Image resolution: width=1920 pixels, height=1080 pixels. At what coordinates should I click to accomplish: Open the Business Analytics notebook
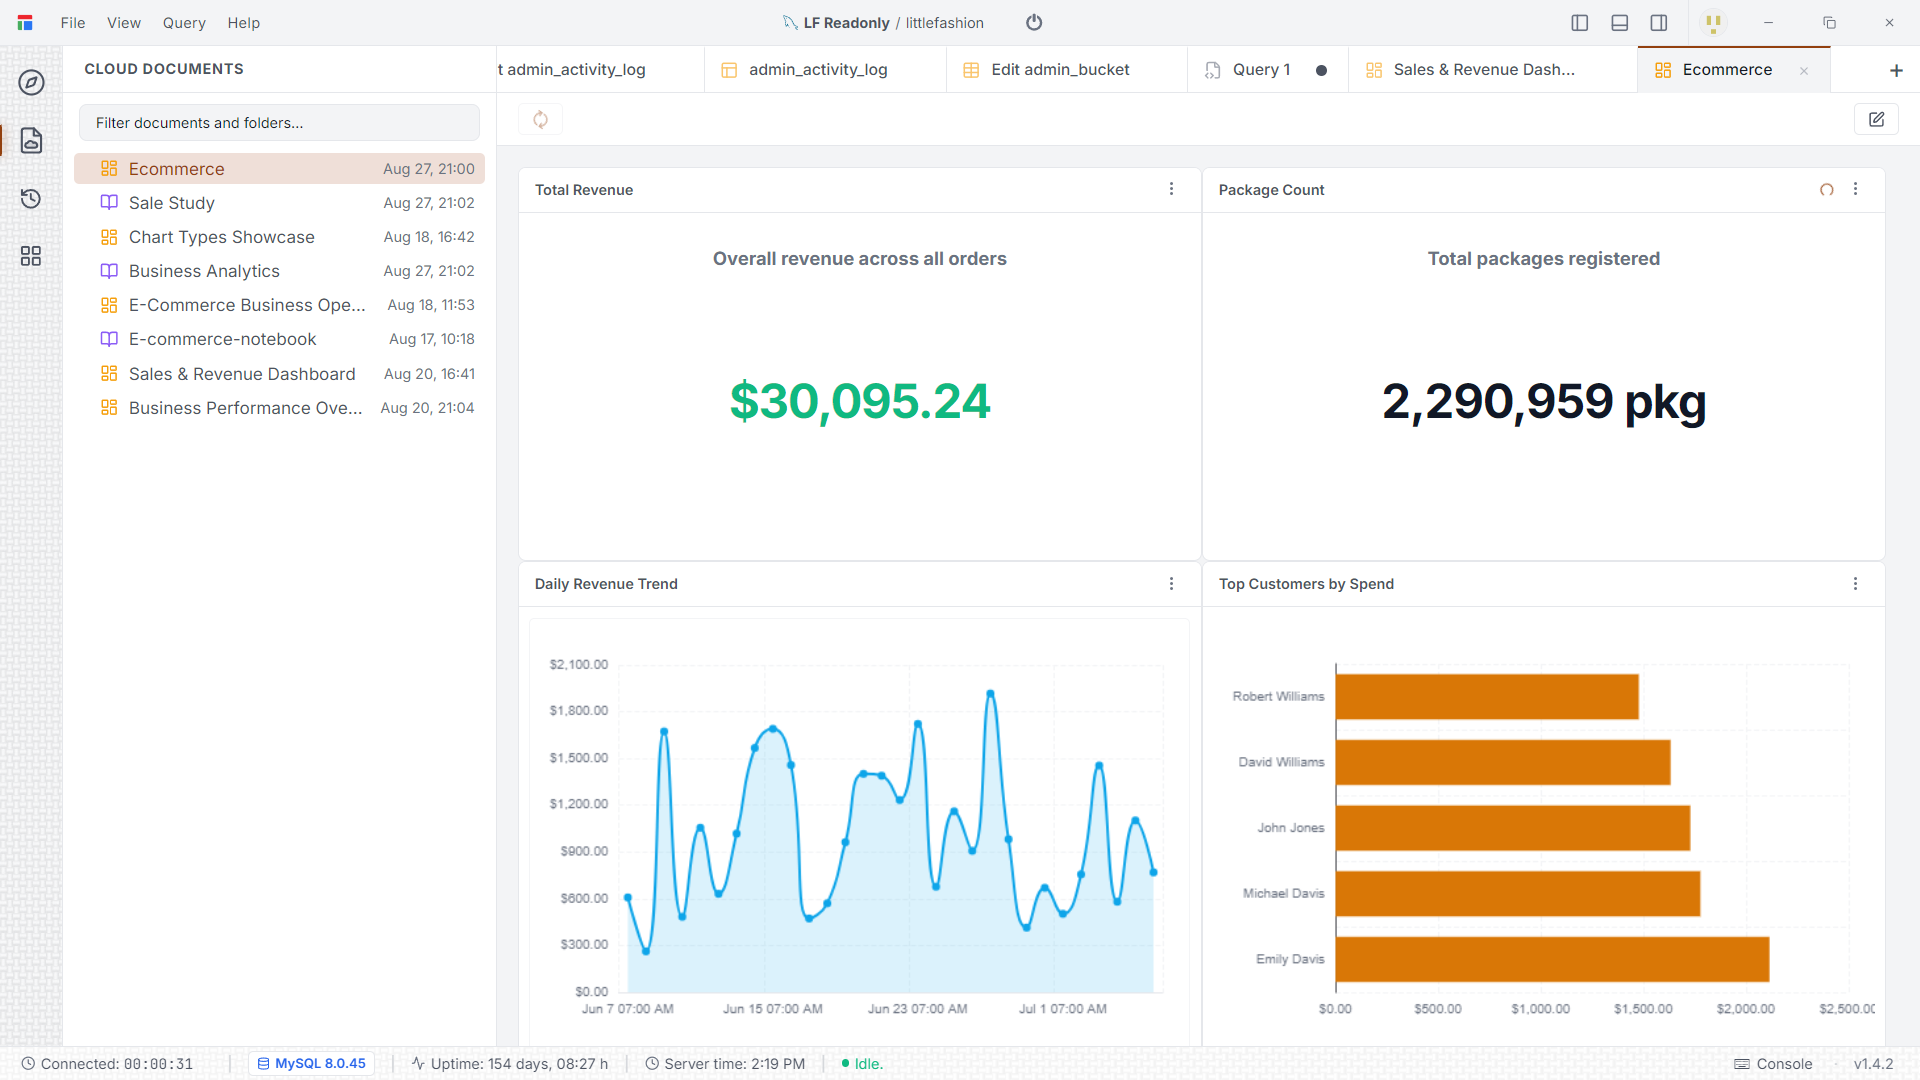279,271
